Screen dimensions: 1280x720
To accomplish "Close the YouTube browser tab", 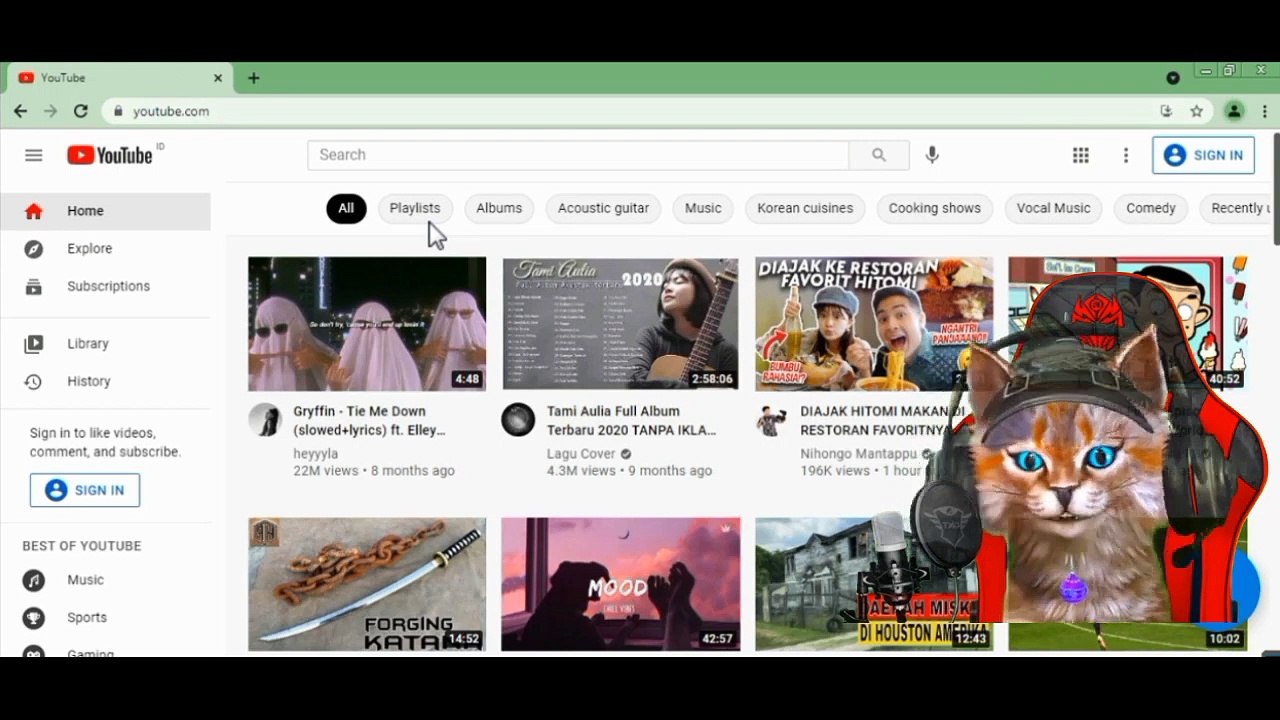I will point(218,78).
